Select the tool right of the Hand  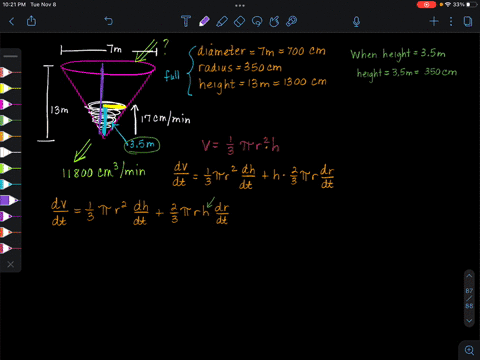coord(292,21)
